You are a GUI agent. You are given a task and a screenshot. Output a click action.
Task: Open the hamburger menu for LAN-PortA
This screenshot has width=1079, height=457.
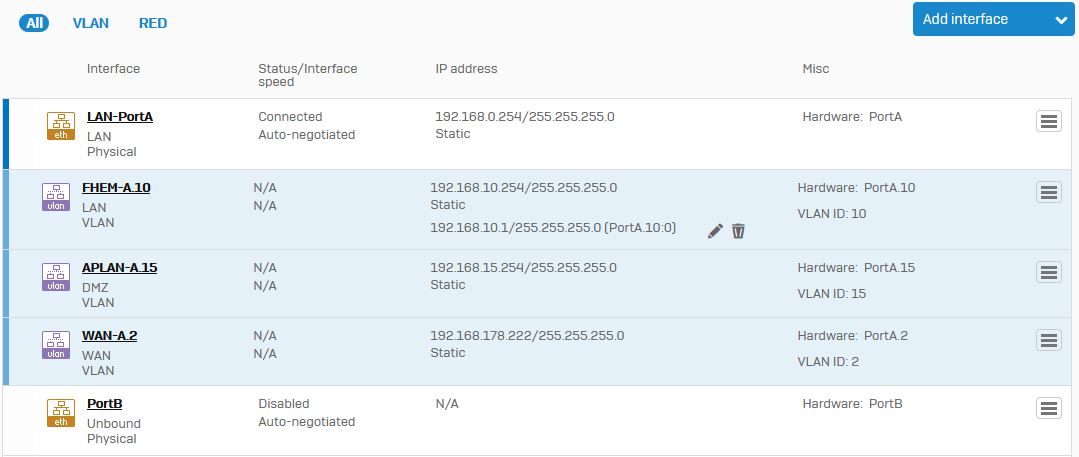(1049, 121)
